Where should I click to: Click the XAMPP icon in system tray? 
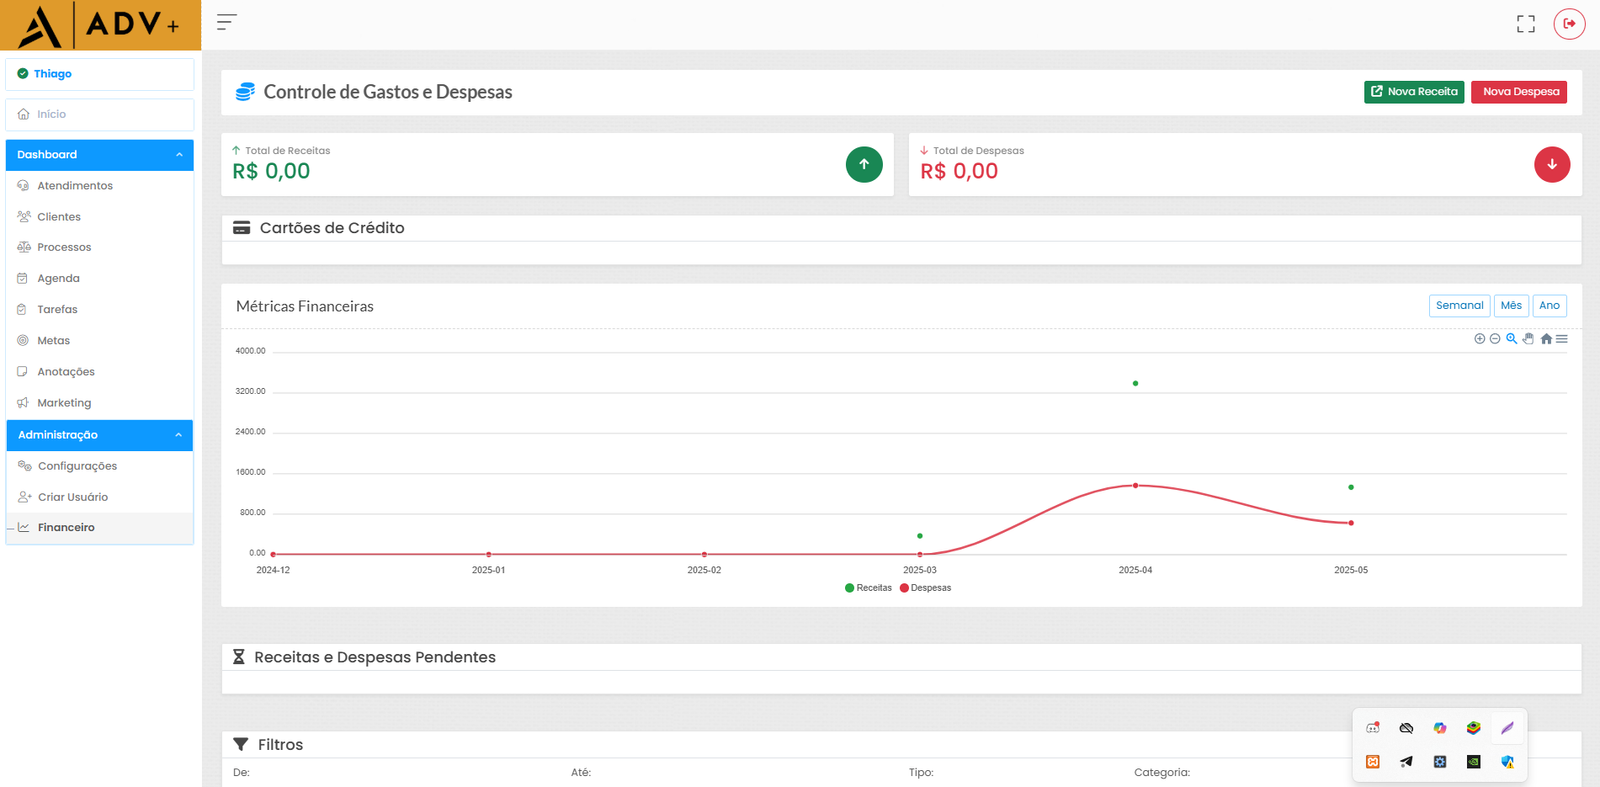[x=1373, y=762]
